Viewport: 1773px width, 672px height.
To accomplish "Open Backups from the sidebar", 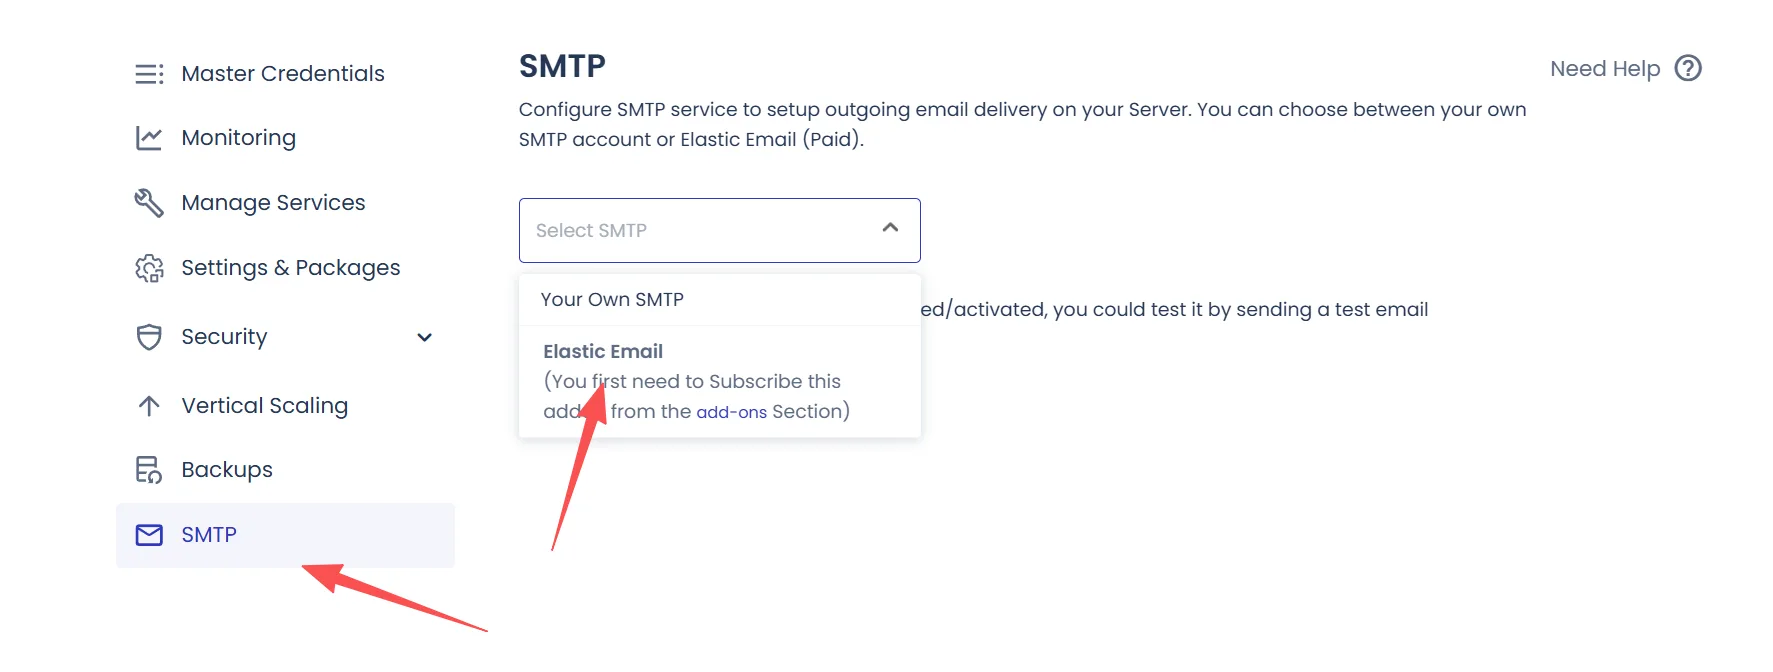I will pos(227,470).
